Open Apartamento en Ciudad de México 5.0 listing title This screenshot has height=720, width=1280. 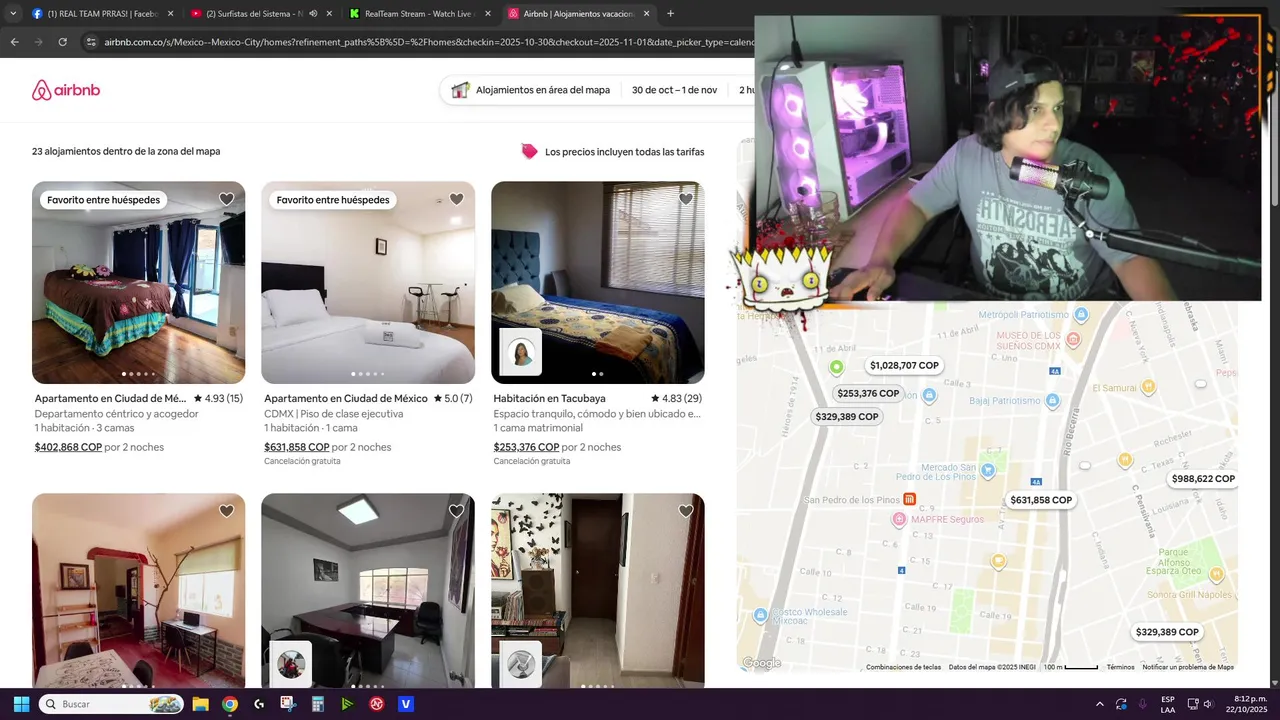click(346, 398)
